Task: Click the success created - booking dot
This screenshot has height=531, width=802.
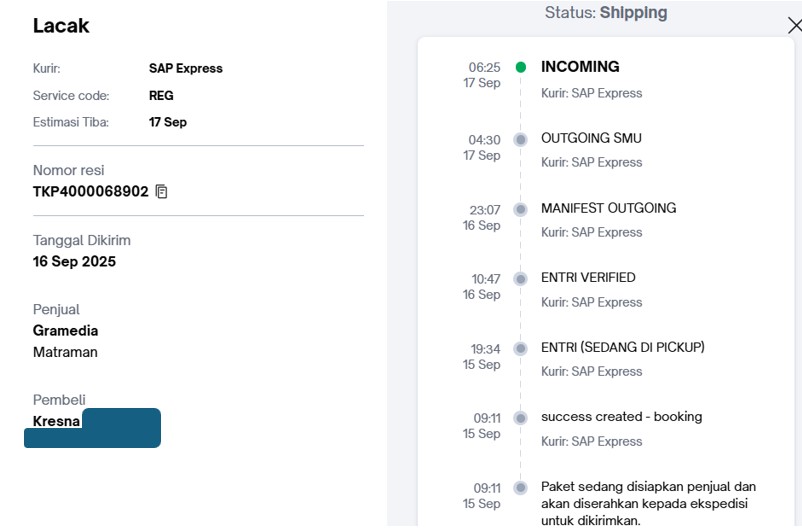Action: 521,418
